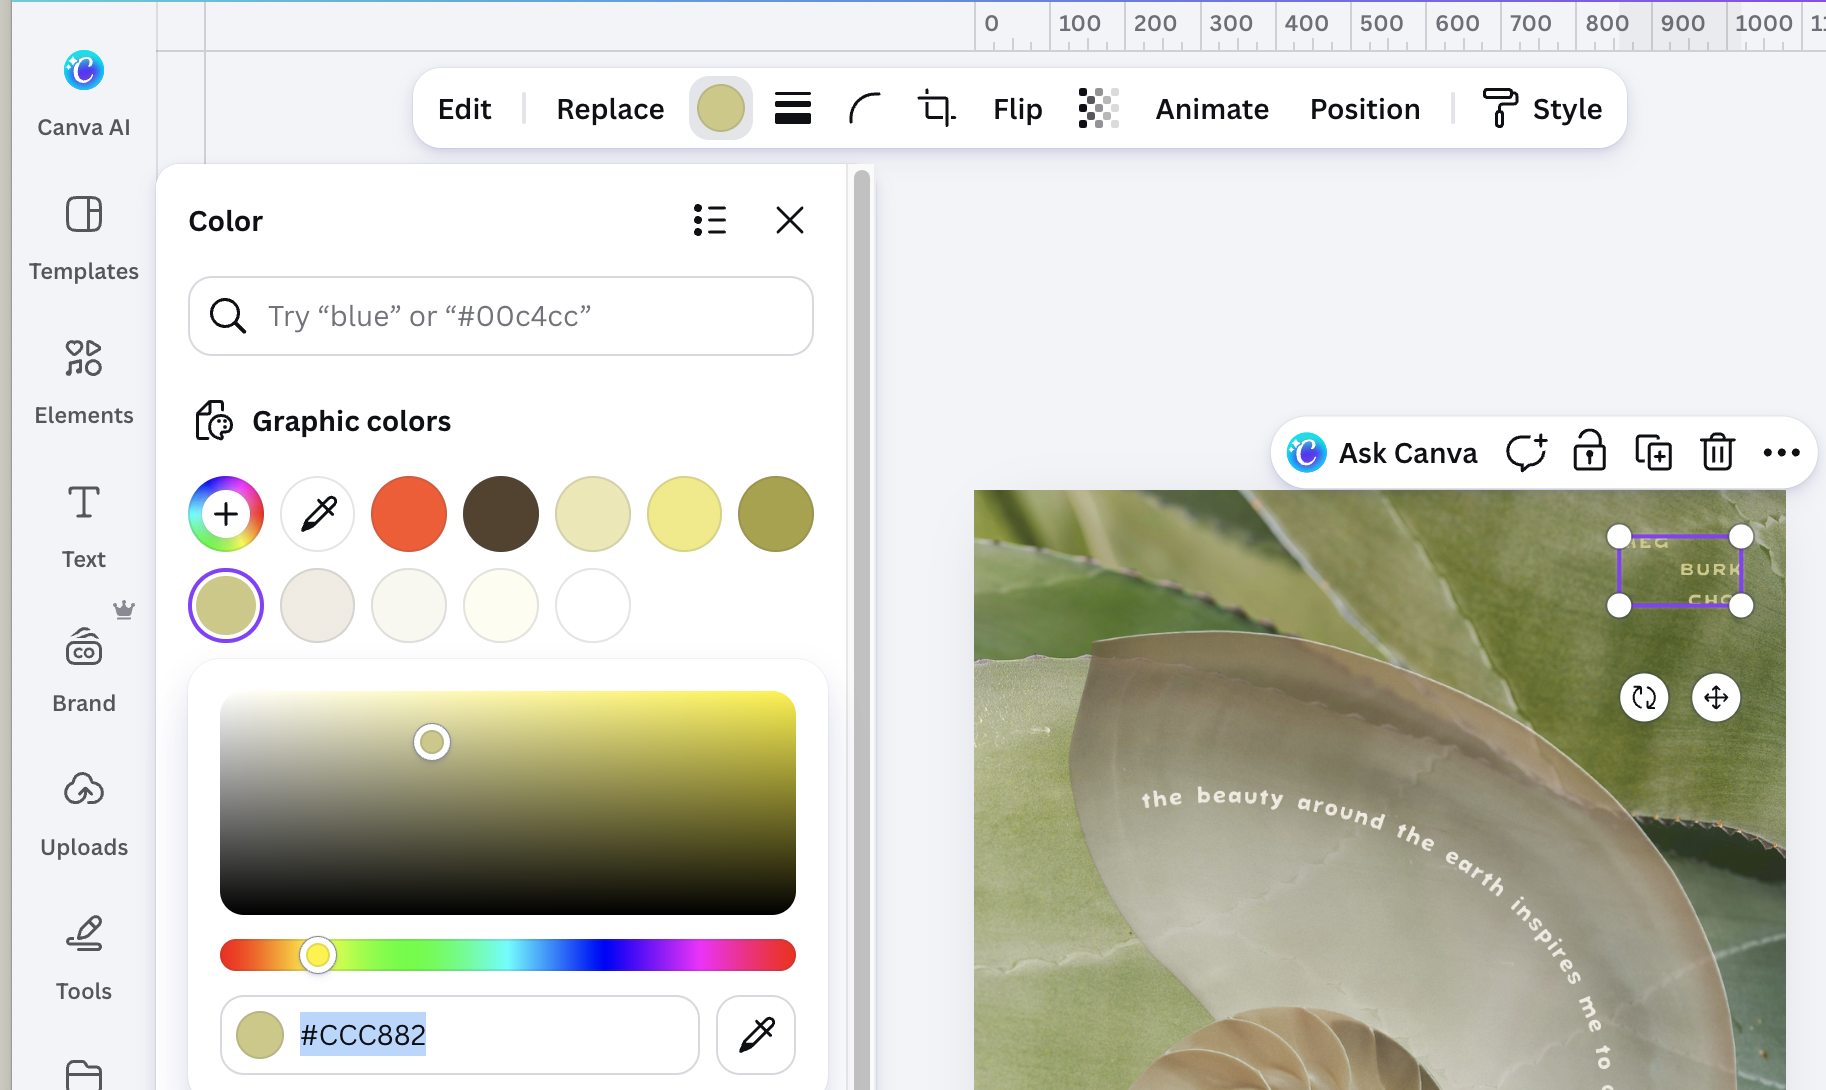Open the Uploads panel
Viewport: 1826px width, 1090px height.
pyautogui.click(x=84, y=814)
